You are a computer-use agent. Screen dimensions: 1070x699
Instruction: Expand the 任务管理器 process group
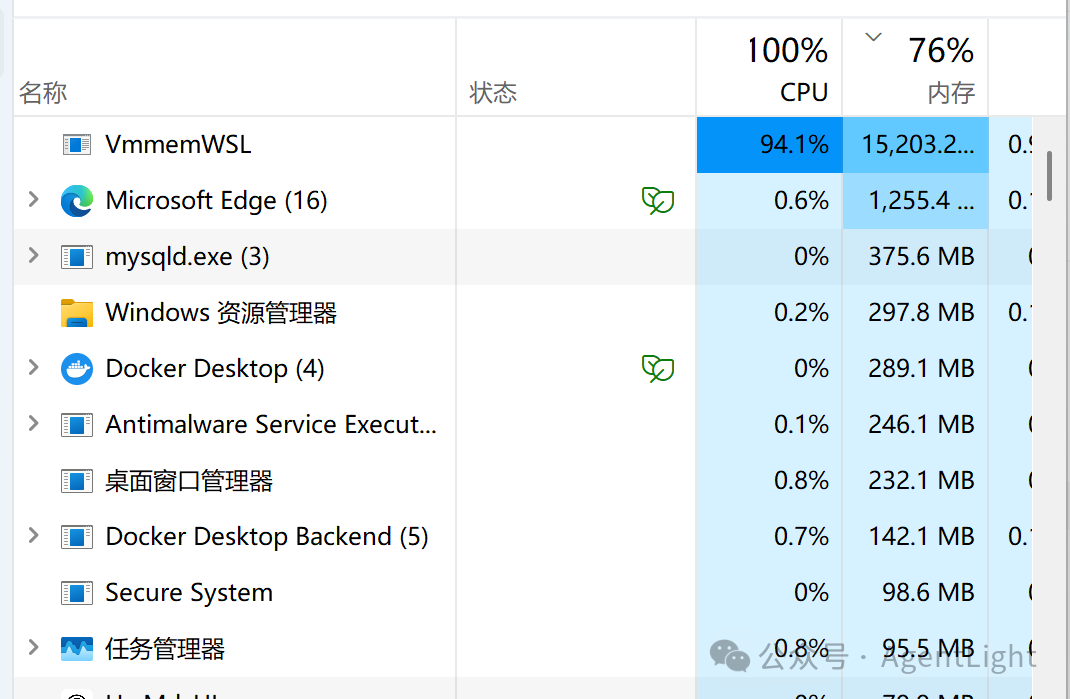[x=33, y=647]
